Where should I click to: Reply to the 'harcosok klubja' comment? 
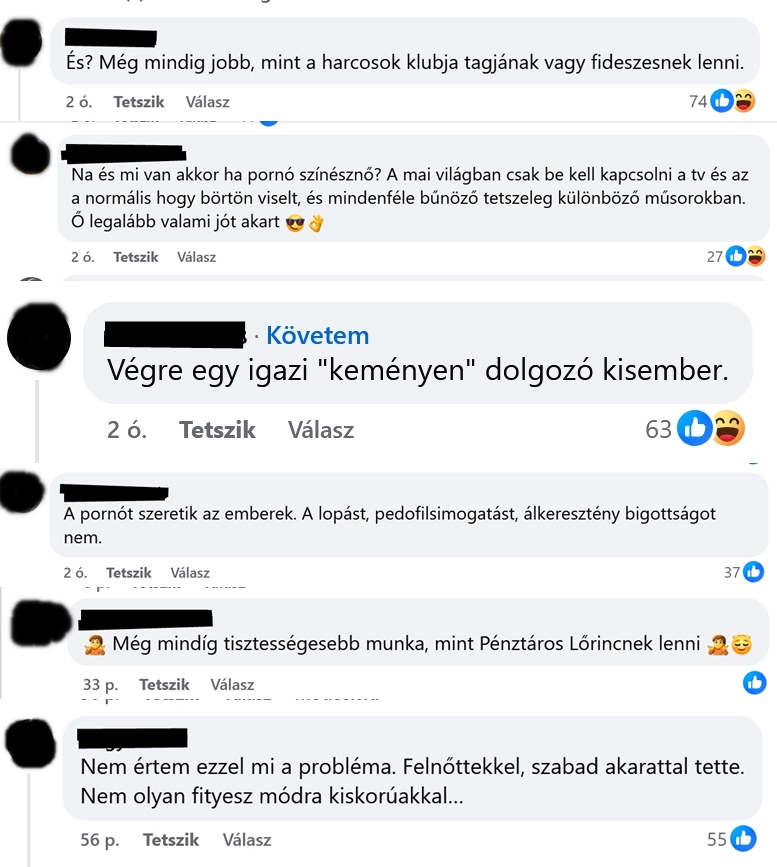pyautogui.click(x=207, y=102)
